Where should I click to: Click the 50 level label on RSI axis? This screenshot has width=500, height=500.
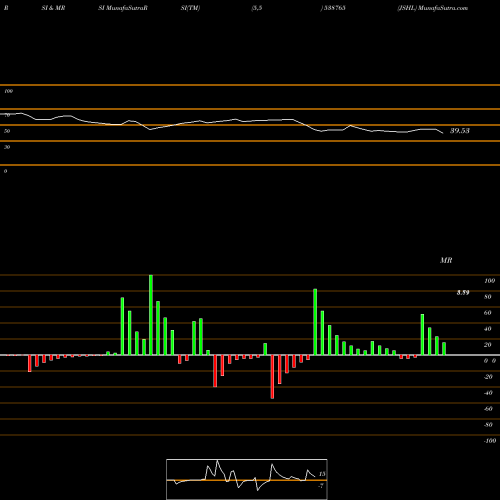[x=7, y=131]
